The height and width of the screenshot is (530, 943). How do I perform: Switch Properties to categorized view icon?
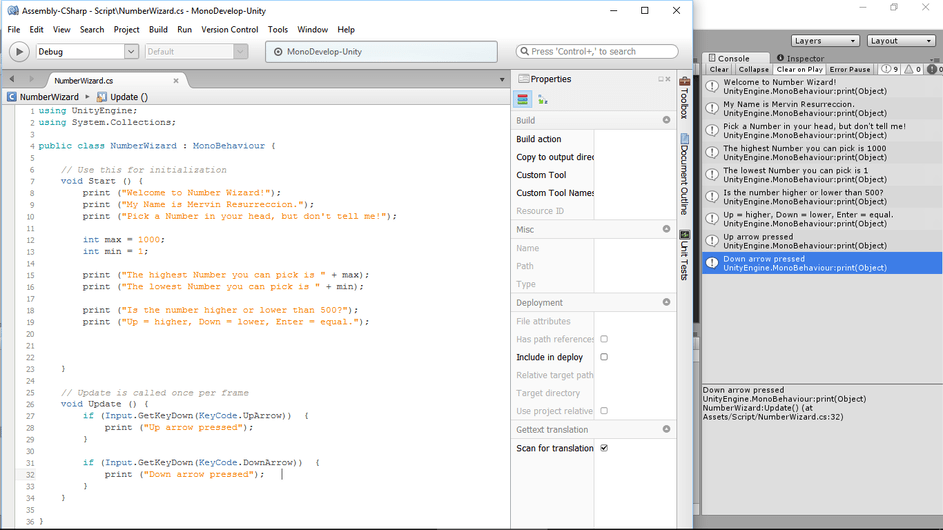[522, 99]
